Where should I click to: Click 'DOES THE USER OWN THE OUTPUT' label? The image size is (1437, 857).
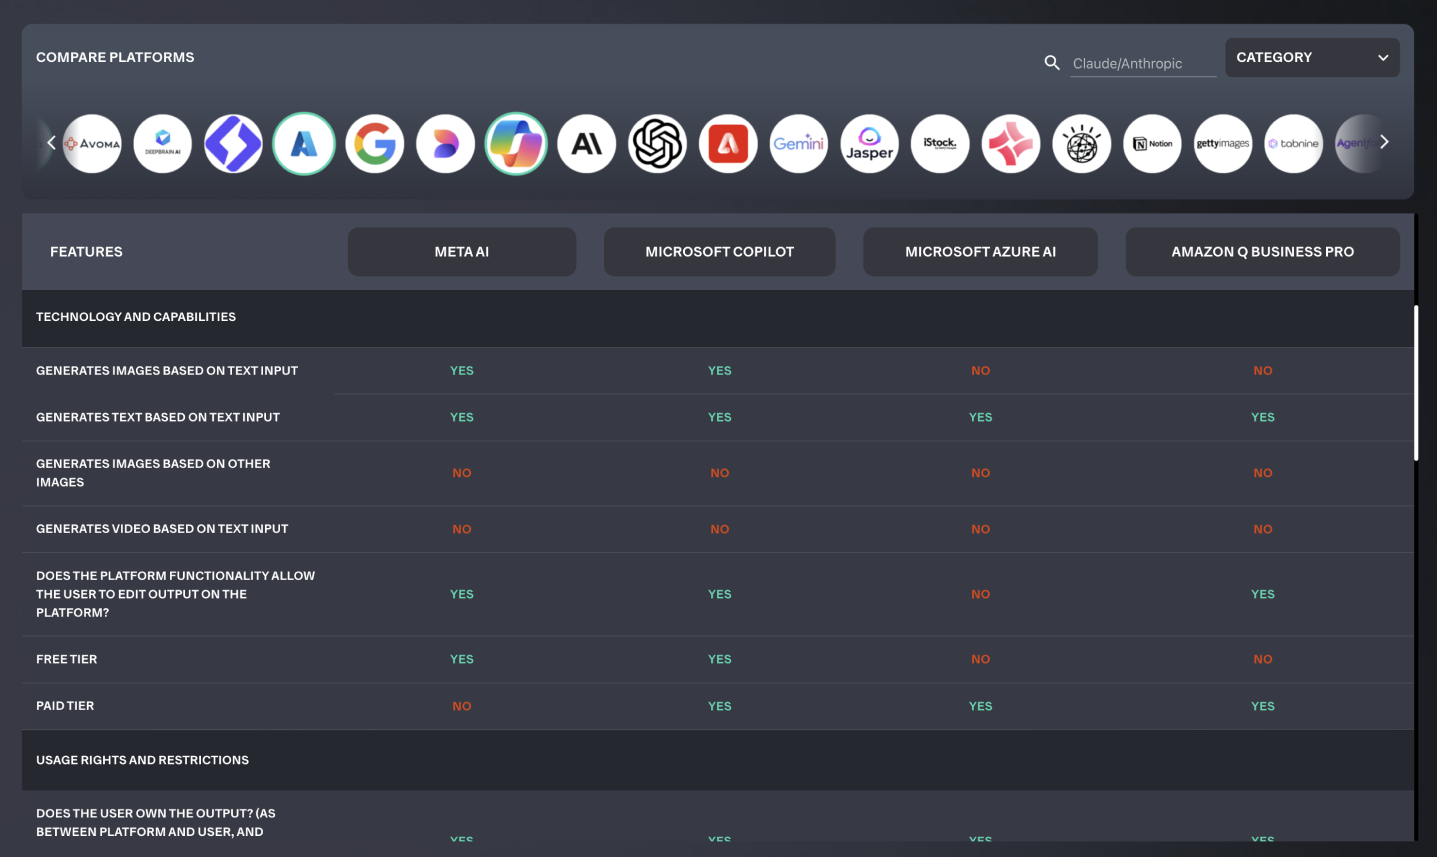[x=156, y=822]
